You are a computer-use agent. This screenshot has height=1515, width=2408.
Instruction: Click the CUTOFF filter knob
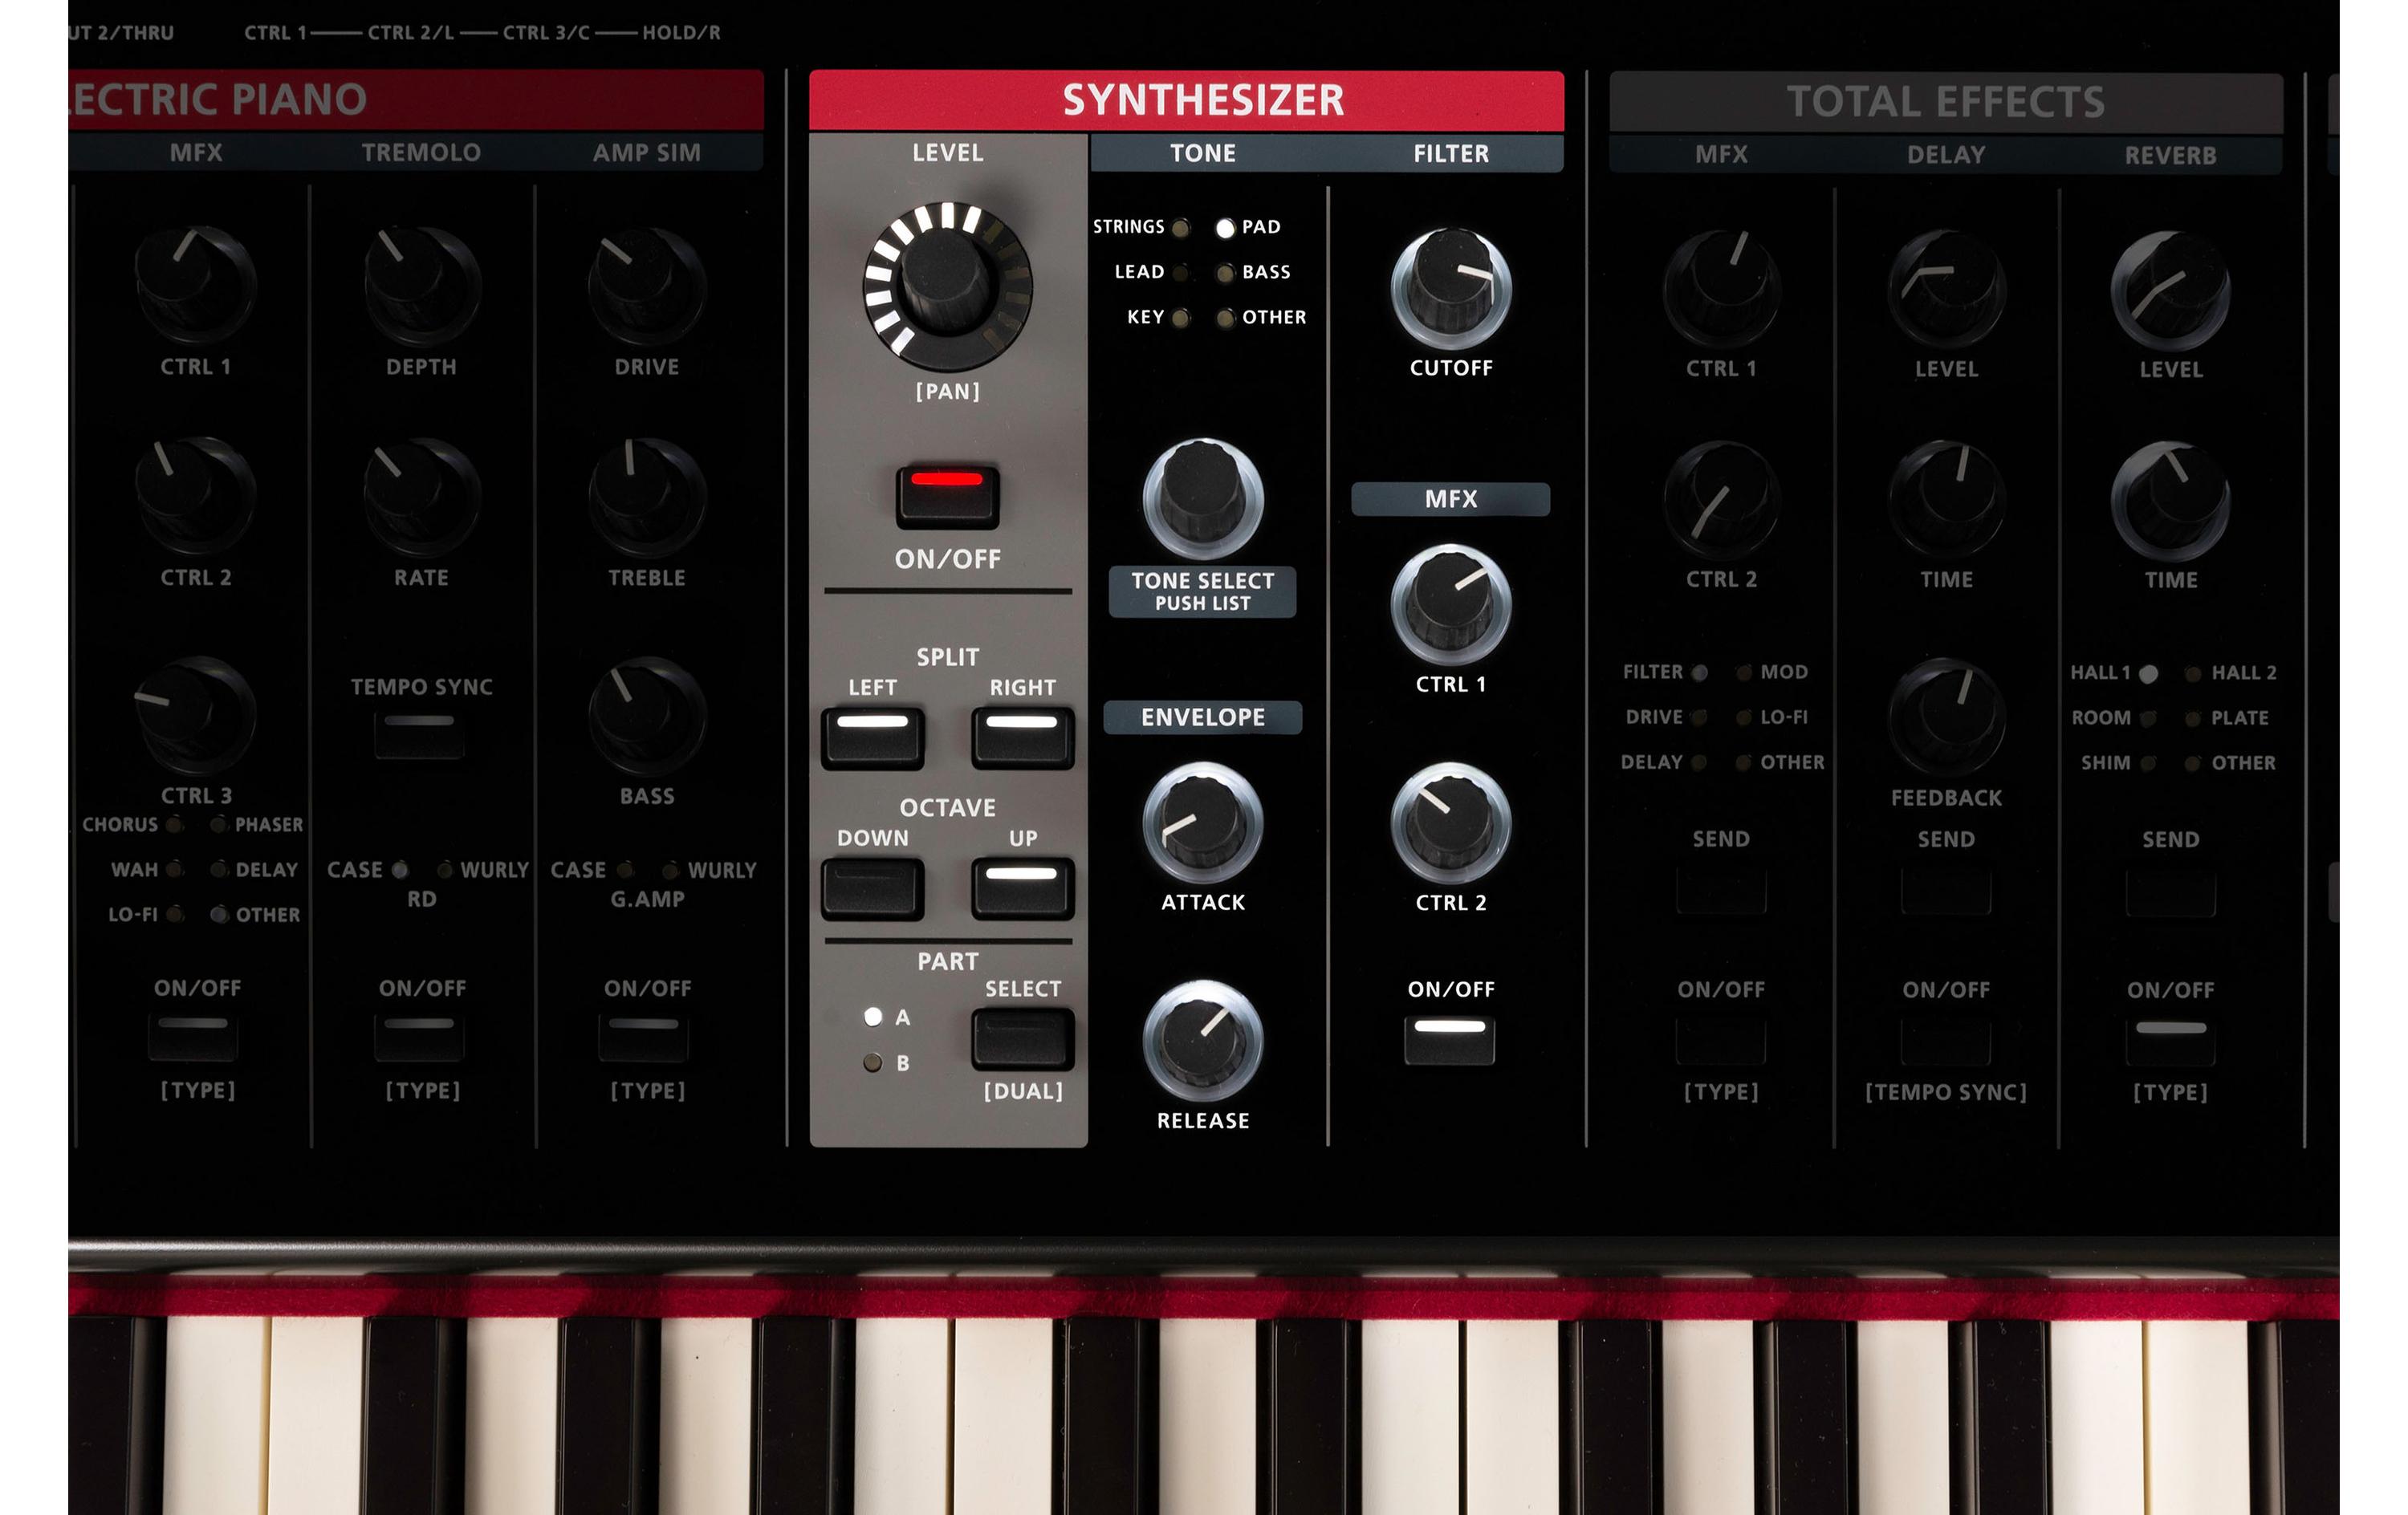tap(1450, 289)
